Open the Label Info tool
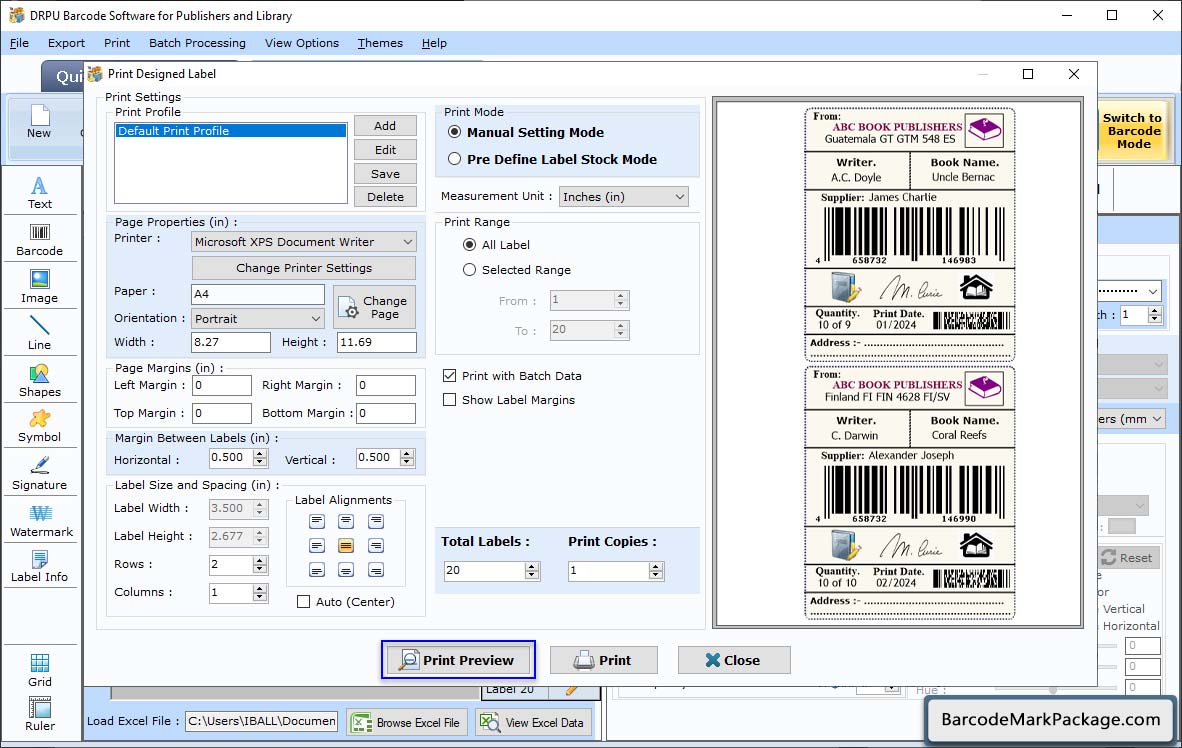 coord(39,566)
